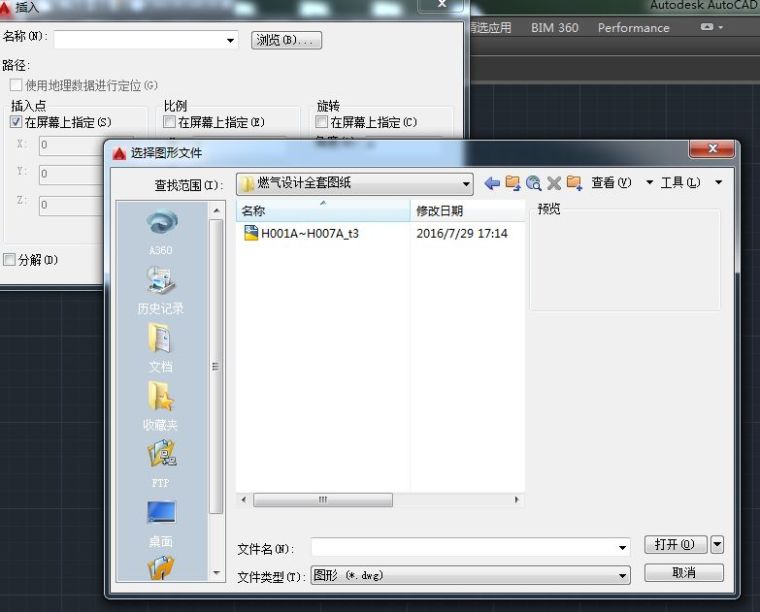Enable 在屏幕上指定 checkbox under 比例
The height and width of the screenshot is (612, 760).
[x=170, y=122]
